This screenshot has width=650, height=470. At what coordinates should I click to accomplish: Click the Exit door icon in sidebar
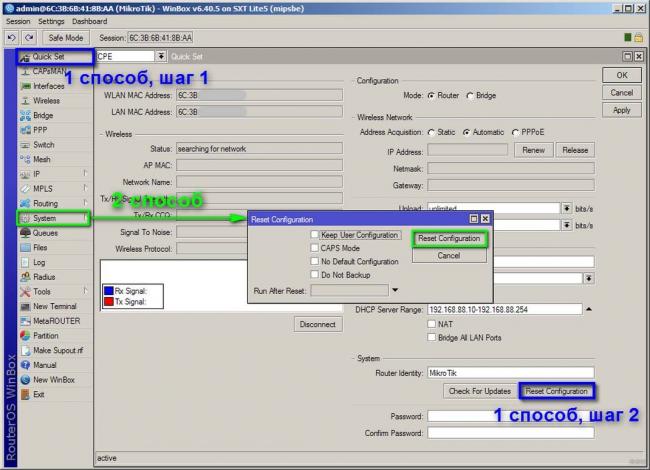(x=26, y=395)
